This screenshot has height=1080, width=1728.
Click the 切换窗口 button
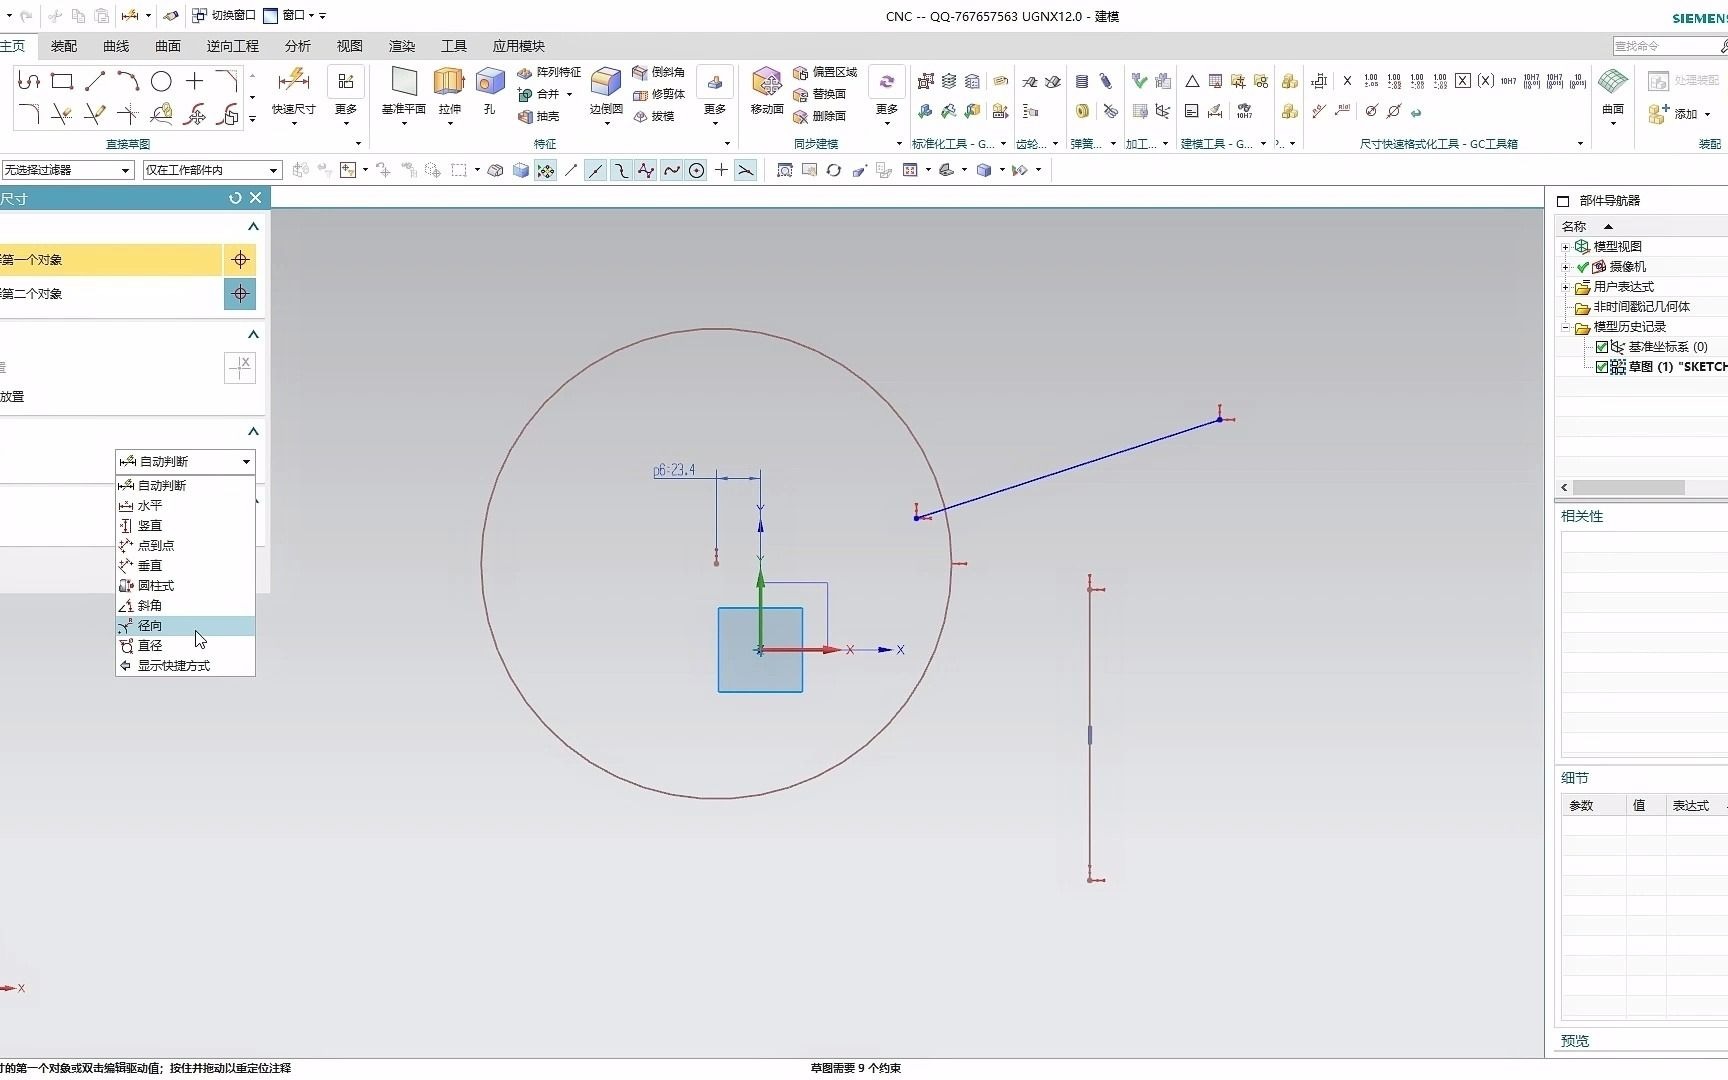pyautogui.click(x=224, y=15)
